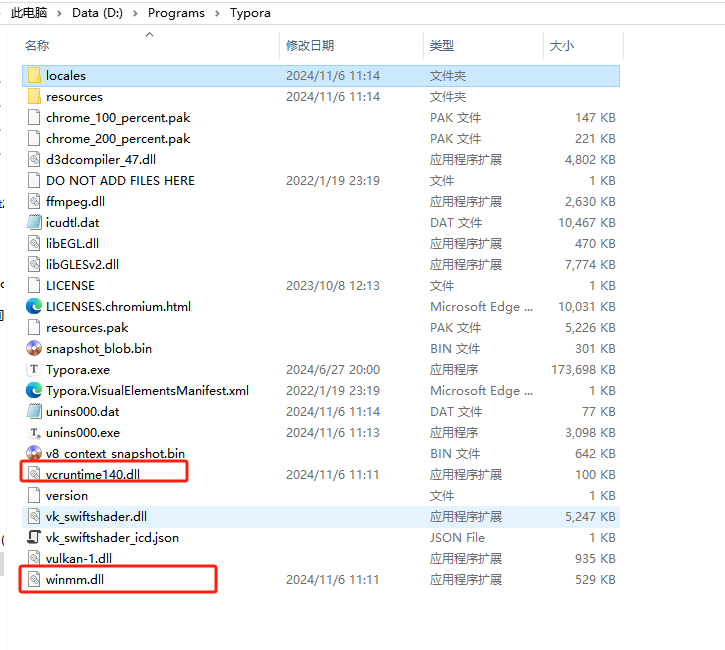Select the vk_swiftshader_icd.json file name
The height and width of the screenshot is (650, 725).
[x=112, y=538]
